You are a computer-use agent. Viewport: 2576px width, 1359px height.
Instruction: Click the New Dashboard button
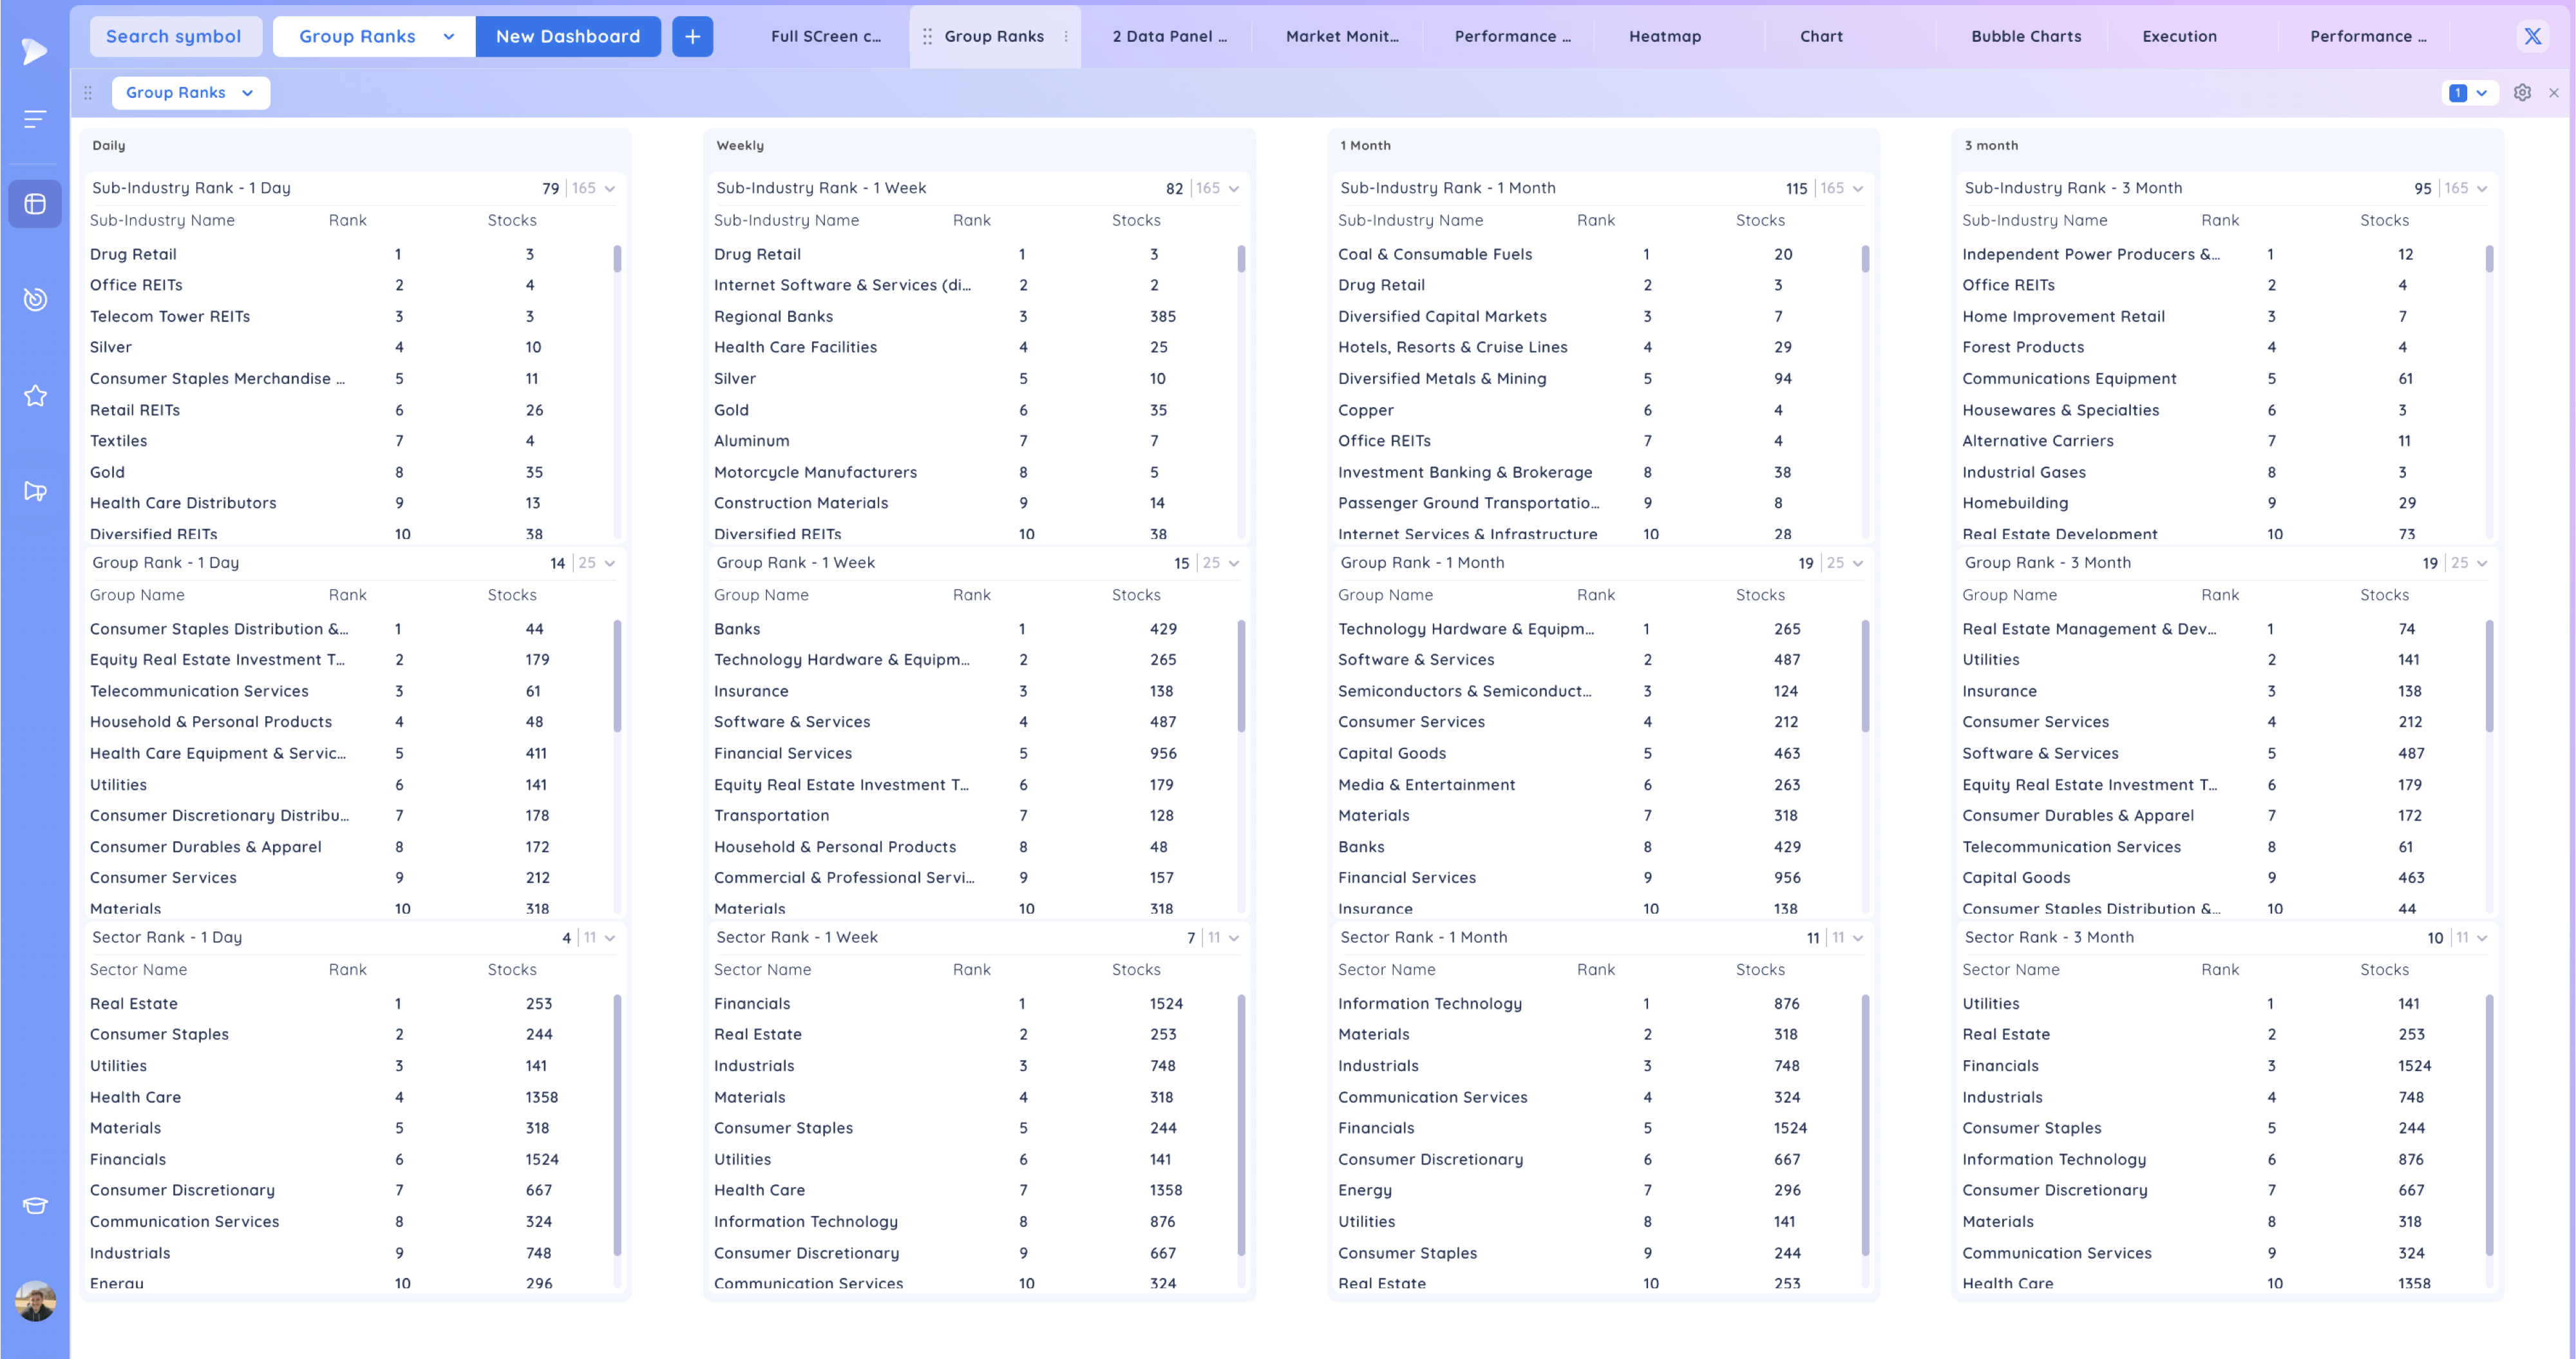click(x=567, y=36)
